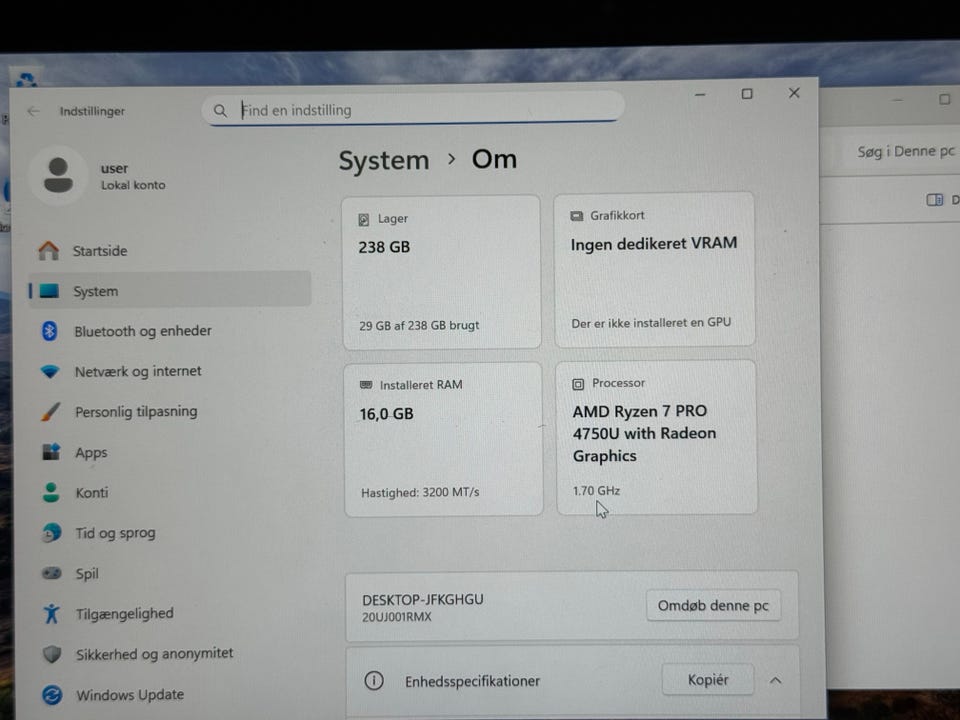Collapse the Enhedsspecifikationer section chevron
The image size is (960, 720).
tap(775, 680)
